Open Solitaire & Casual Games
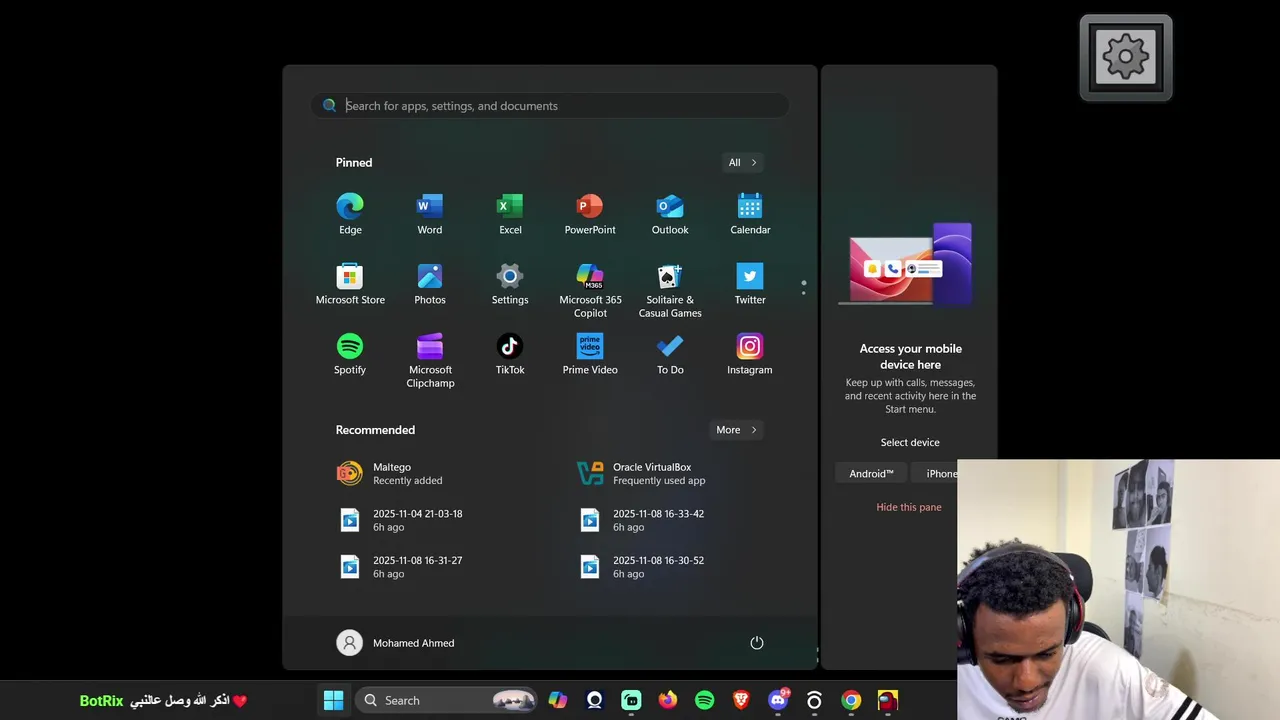The image size is (1280, 720). (x=670, y=290)
